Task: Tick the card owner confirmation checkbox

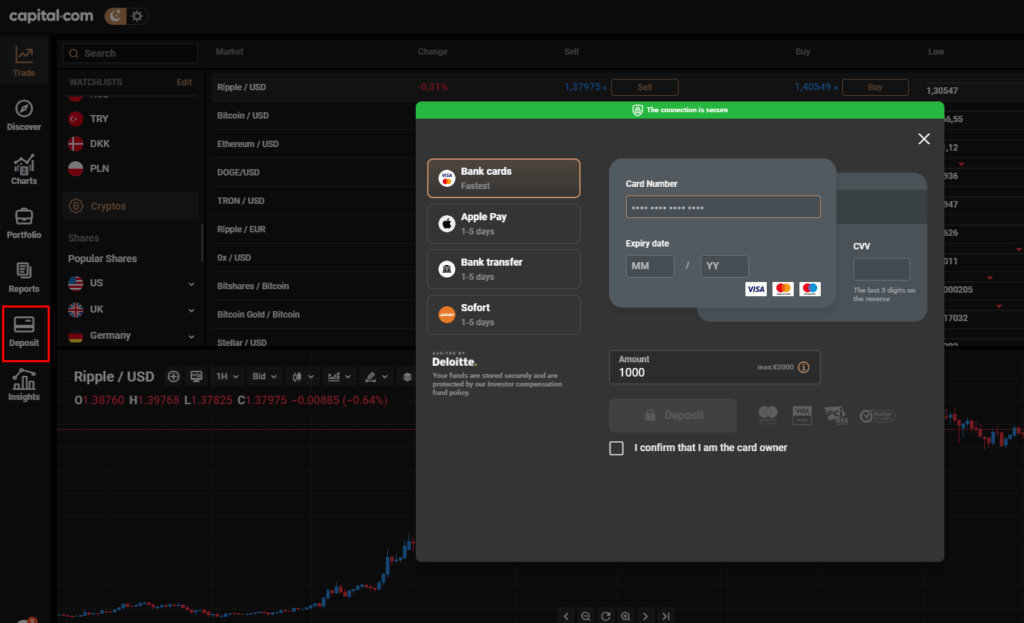Action: (617, 448)
